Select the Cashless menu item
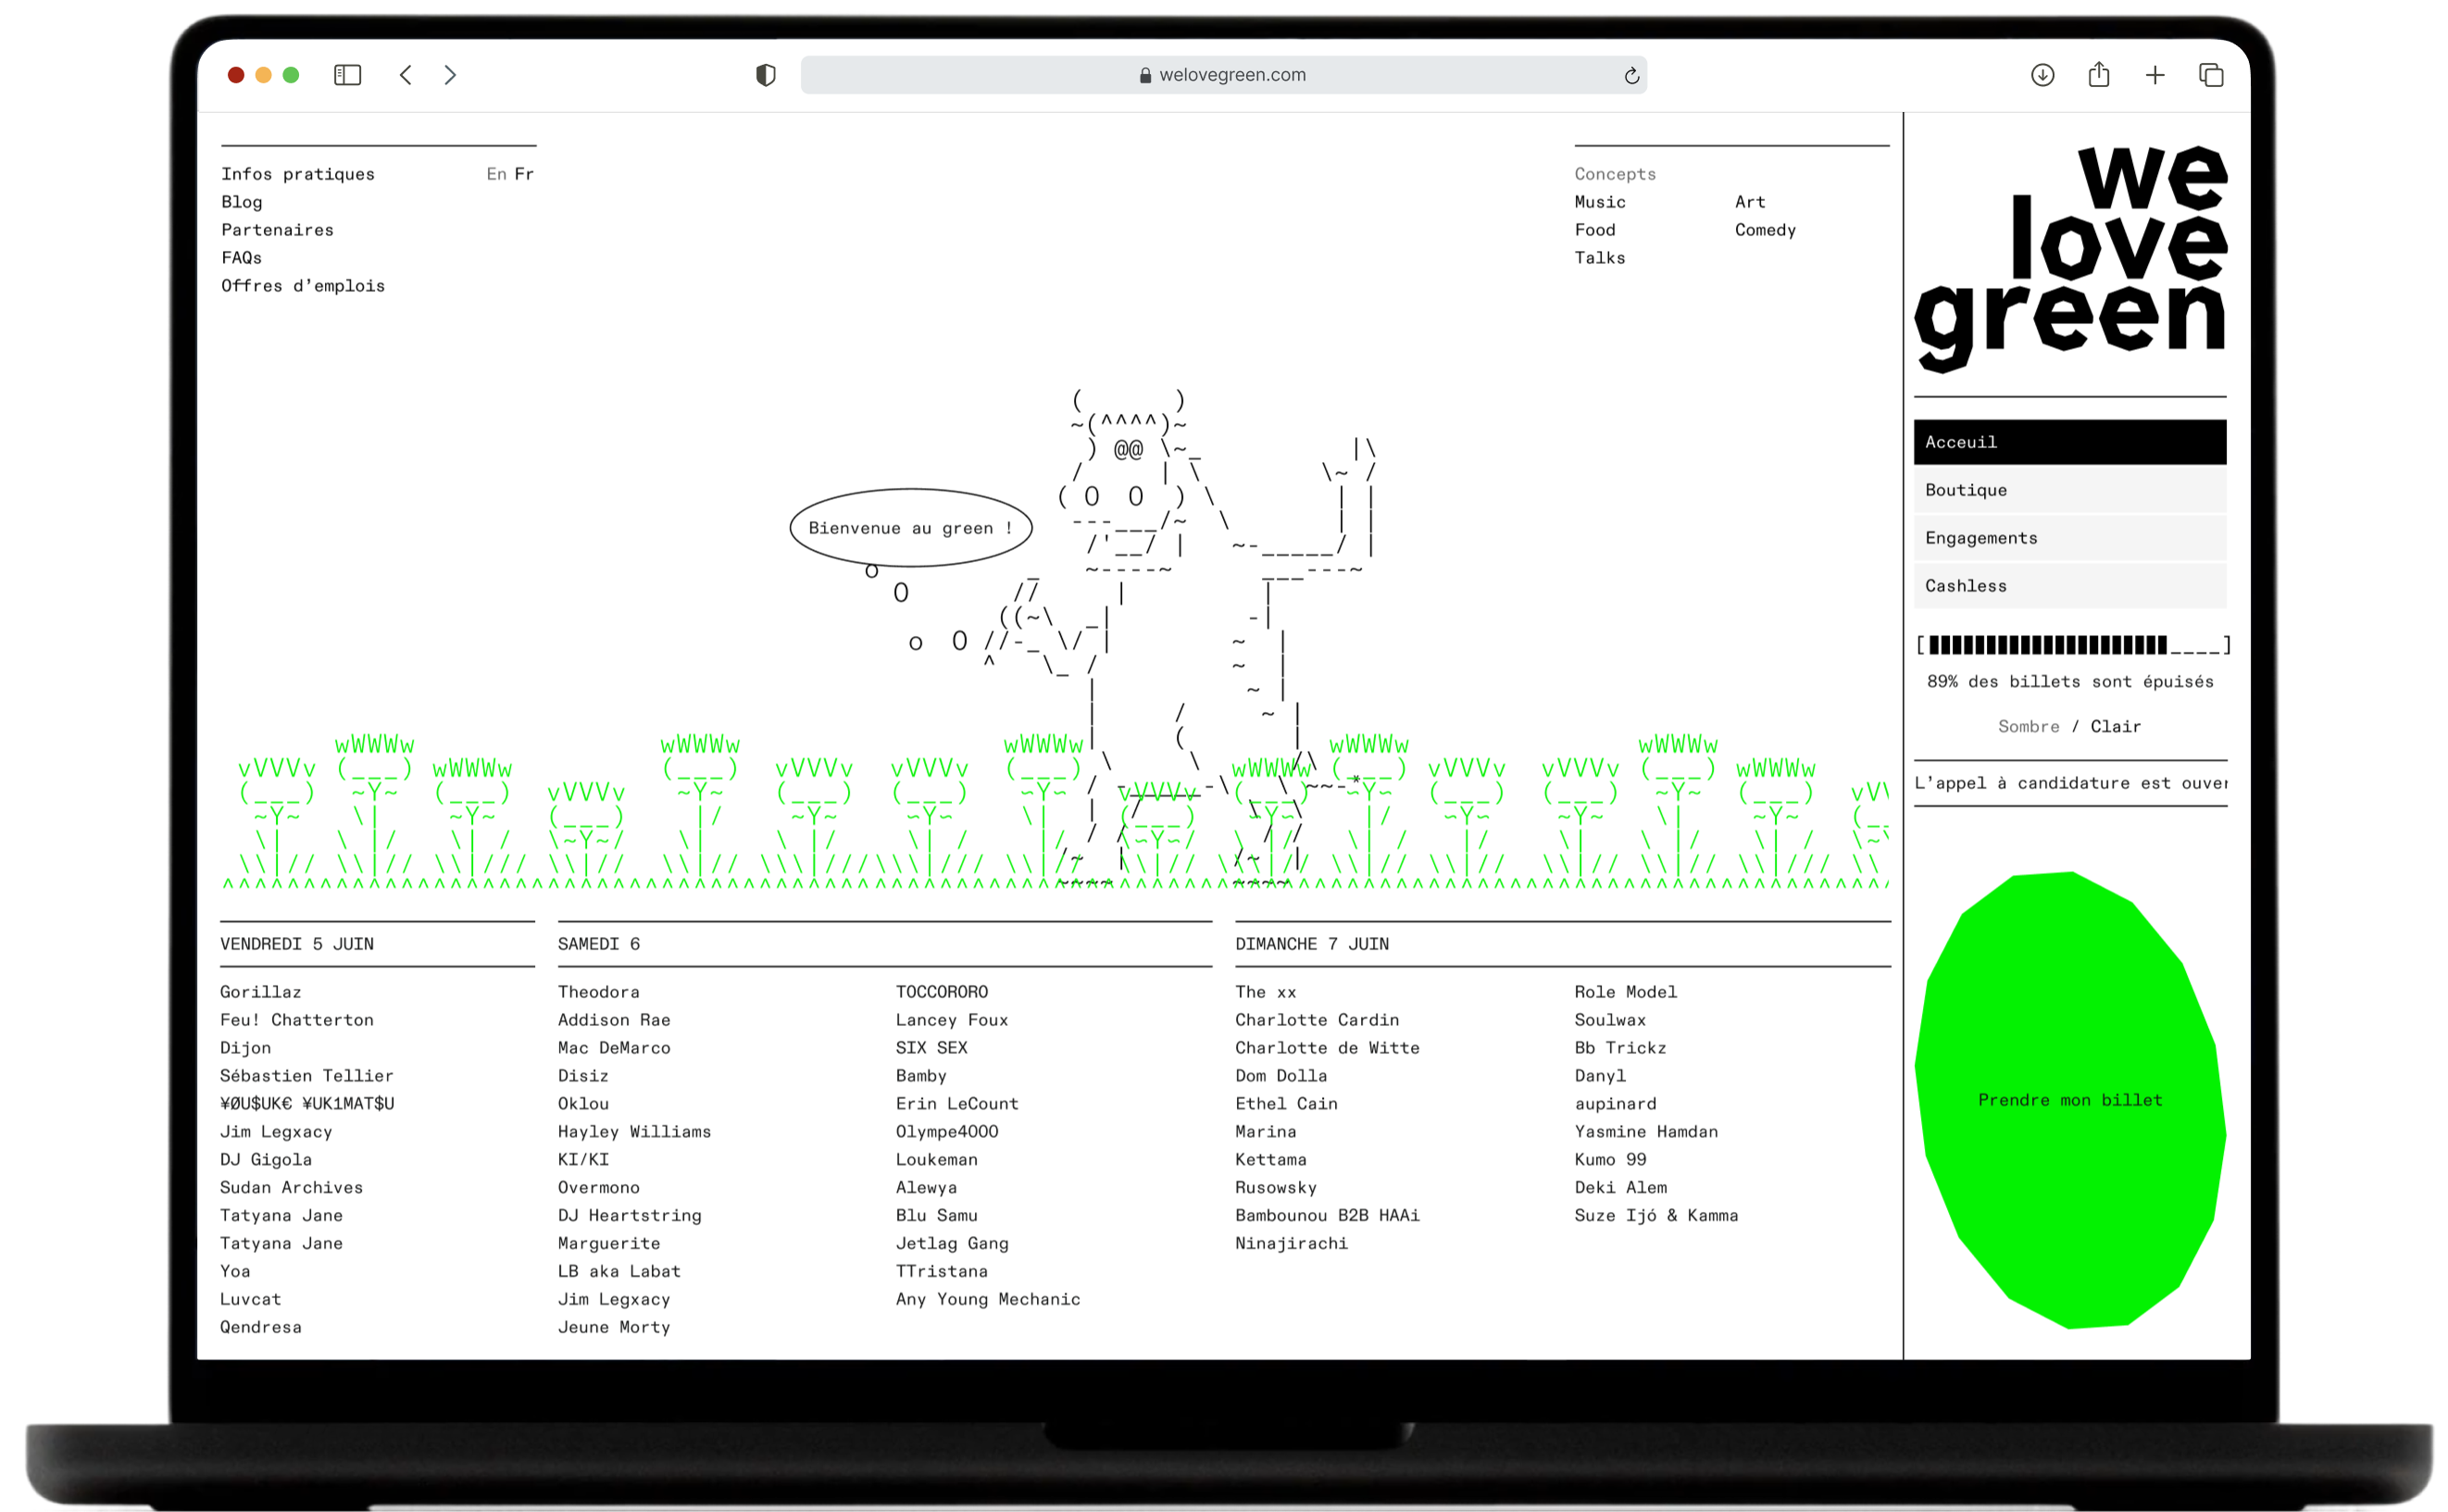 coord(2069,586)
